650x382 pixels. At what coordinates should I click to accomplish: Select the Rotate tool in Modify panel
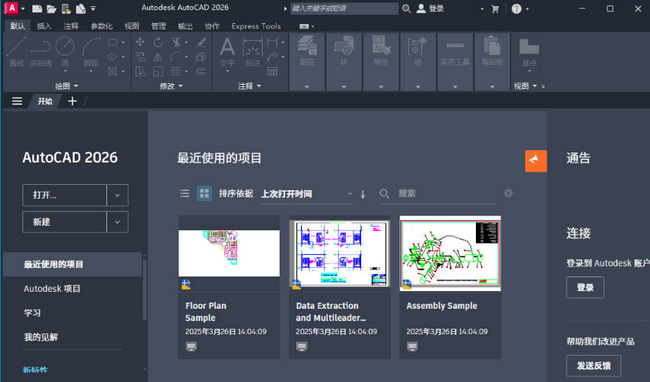tap(158, 42)
